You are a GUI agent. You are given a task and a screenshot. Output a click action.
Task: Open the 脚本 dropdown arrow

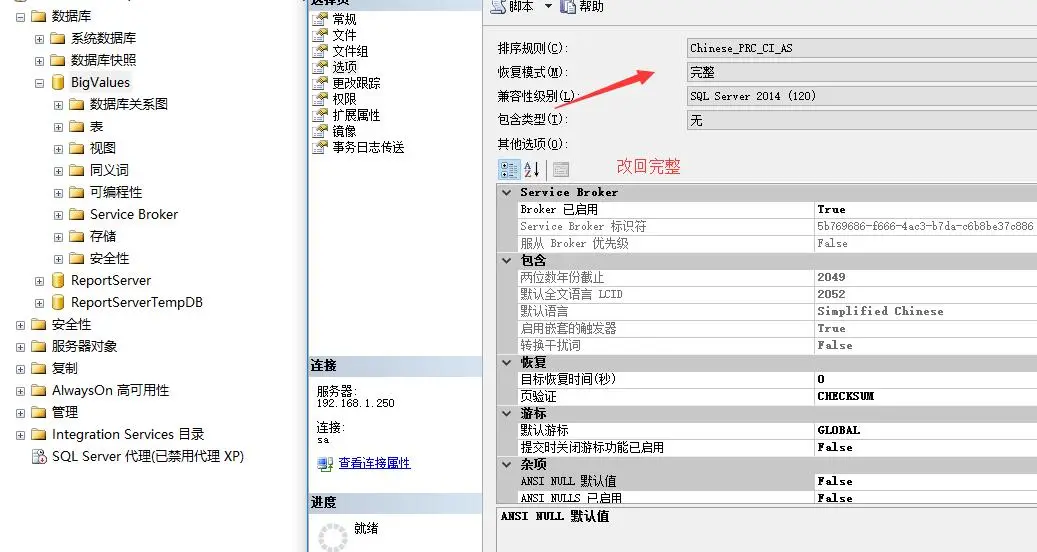(548, 7)
